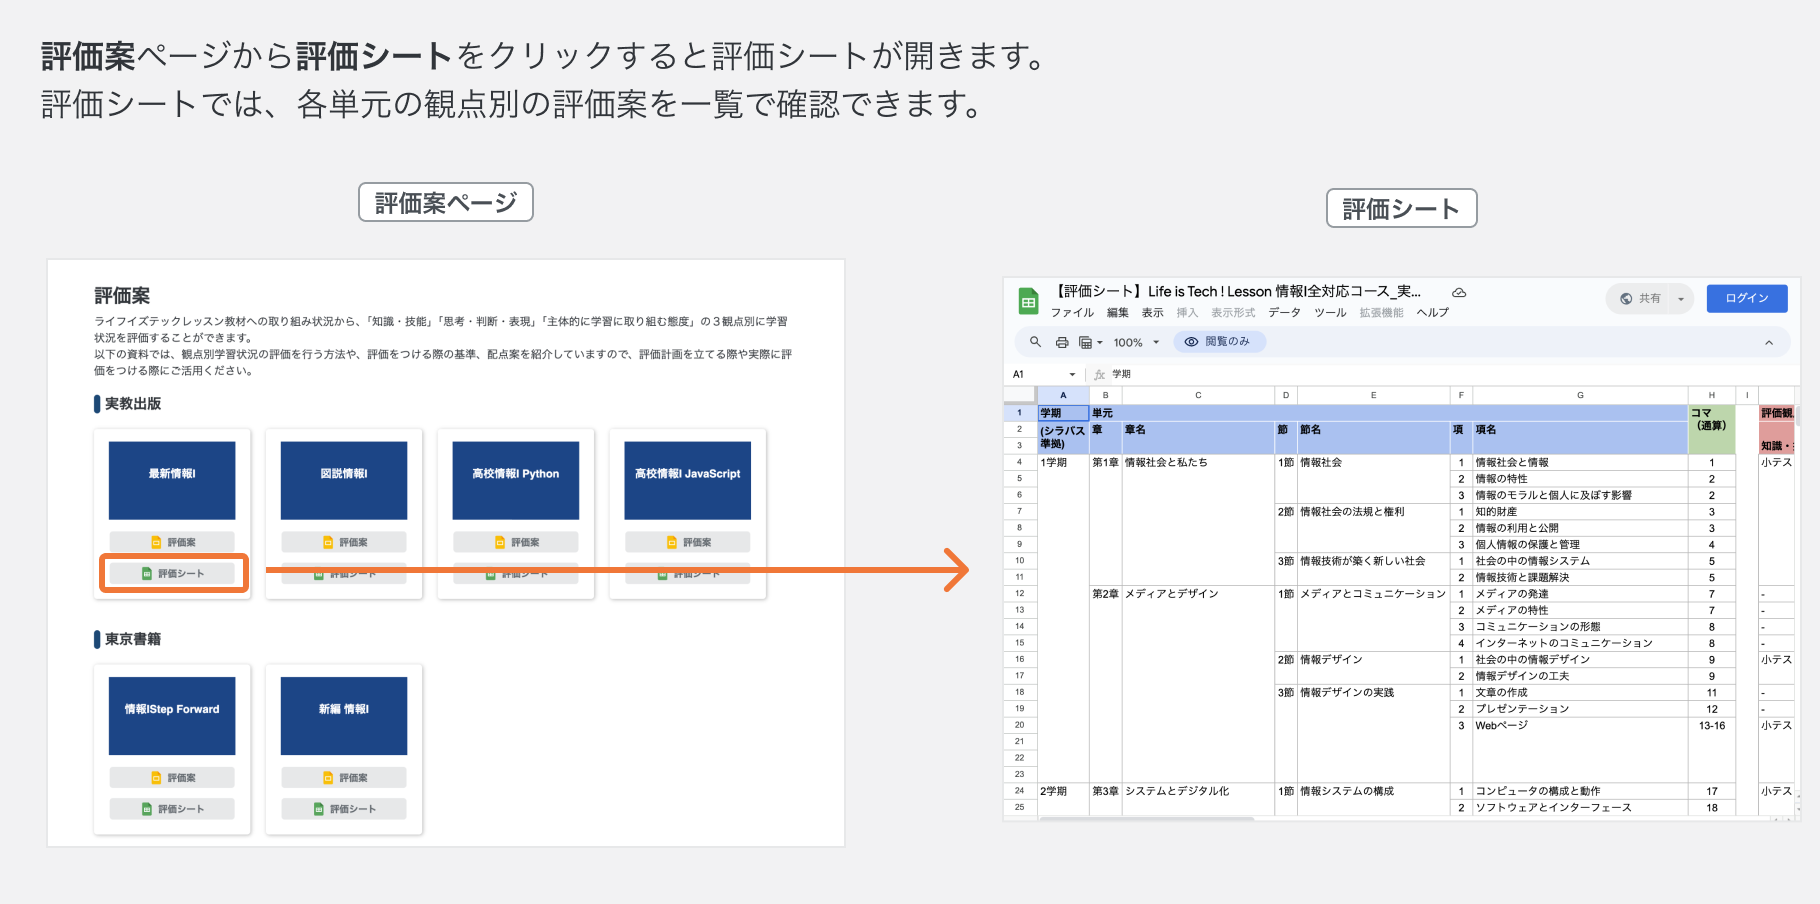
Task: Click the search magnifier icon in toolbar
Action: (1035, 342)
